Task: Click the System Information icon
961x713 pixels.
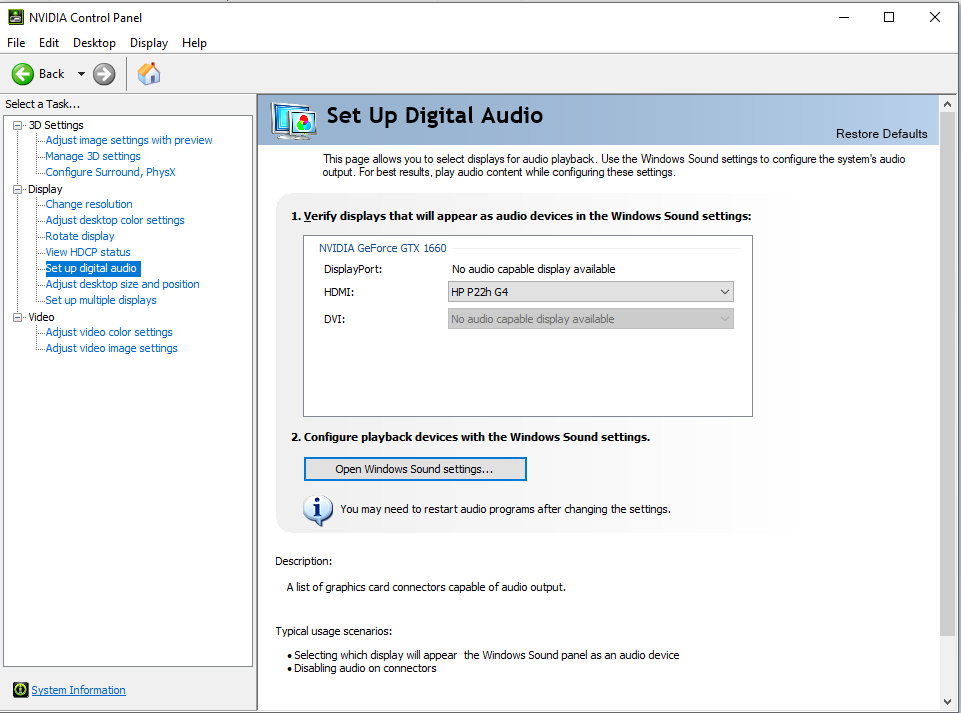Action: pos(20,690)
